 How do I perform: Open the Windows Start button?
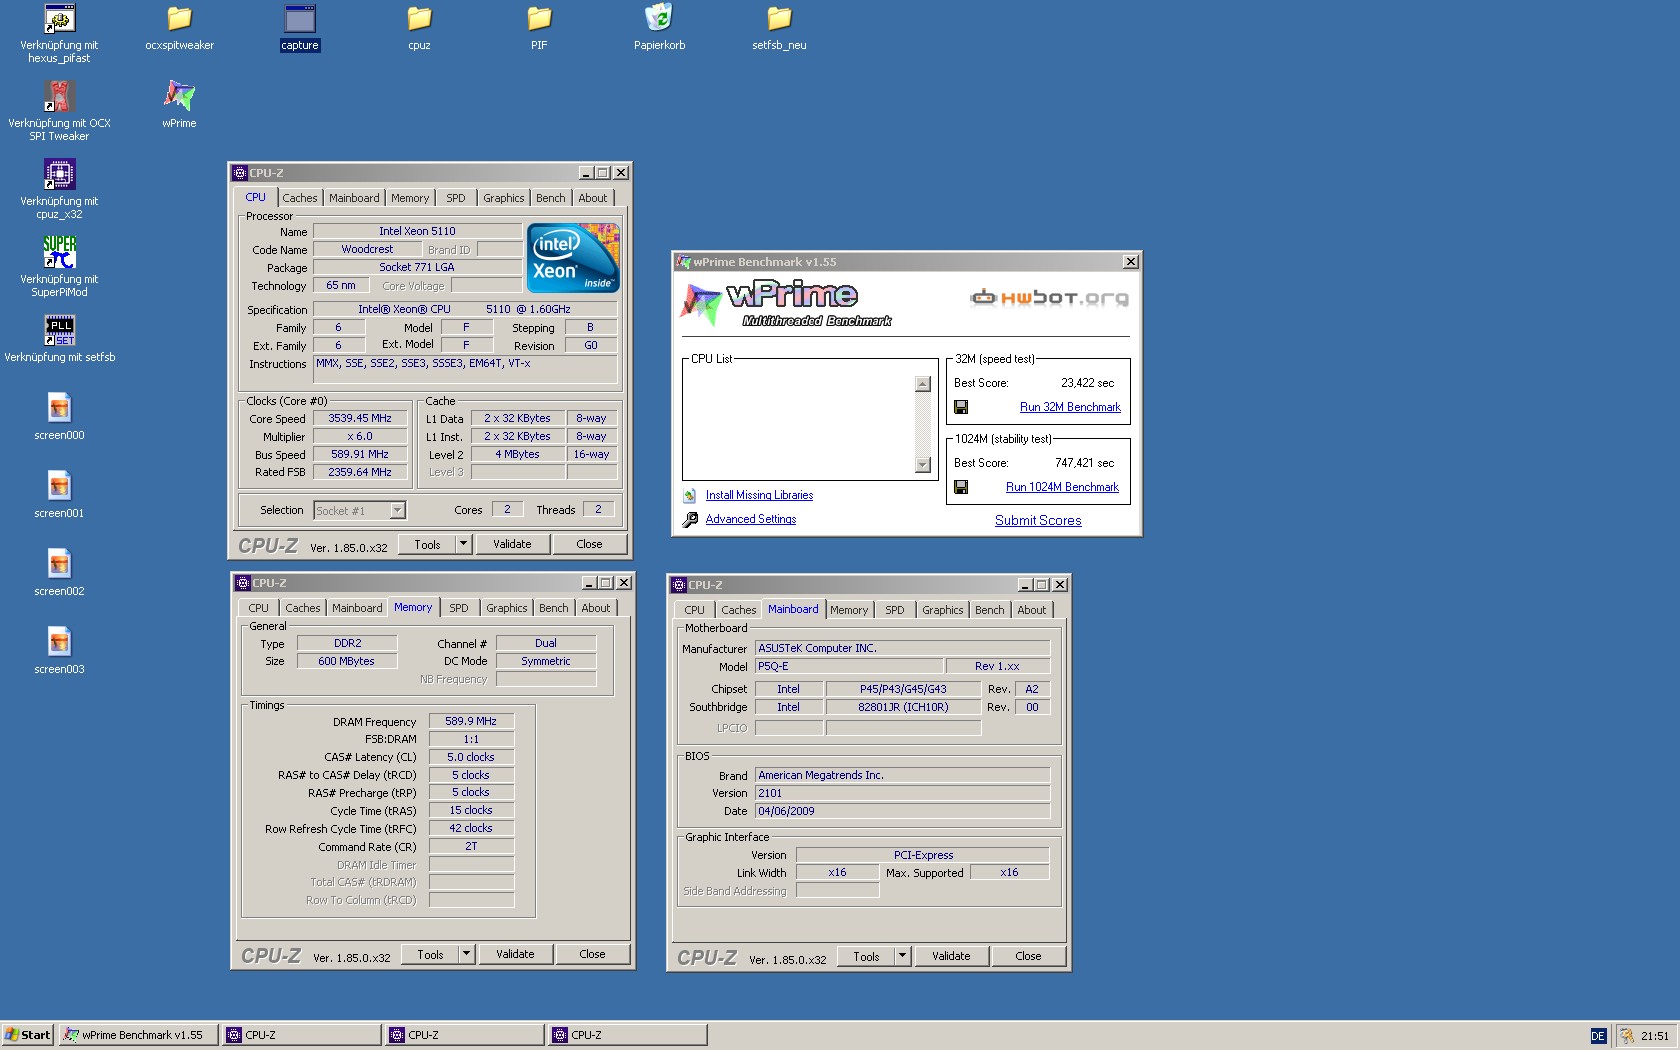click(x=27, y=1035)
